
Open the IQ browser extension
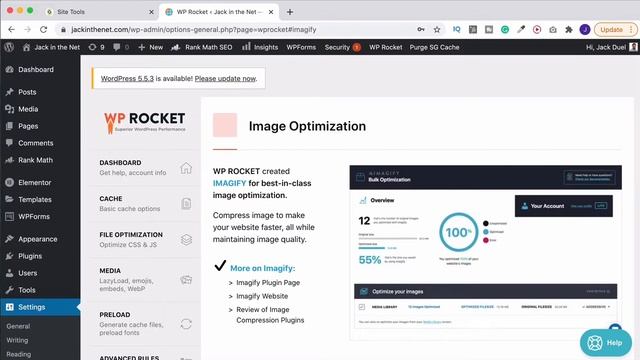(456, 29)
